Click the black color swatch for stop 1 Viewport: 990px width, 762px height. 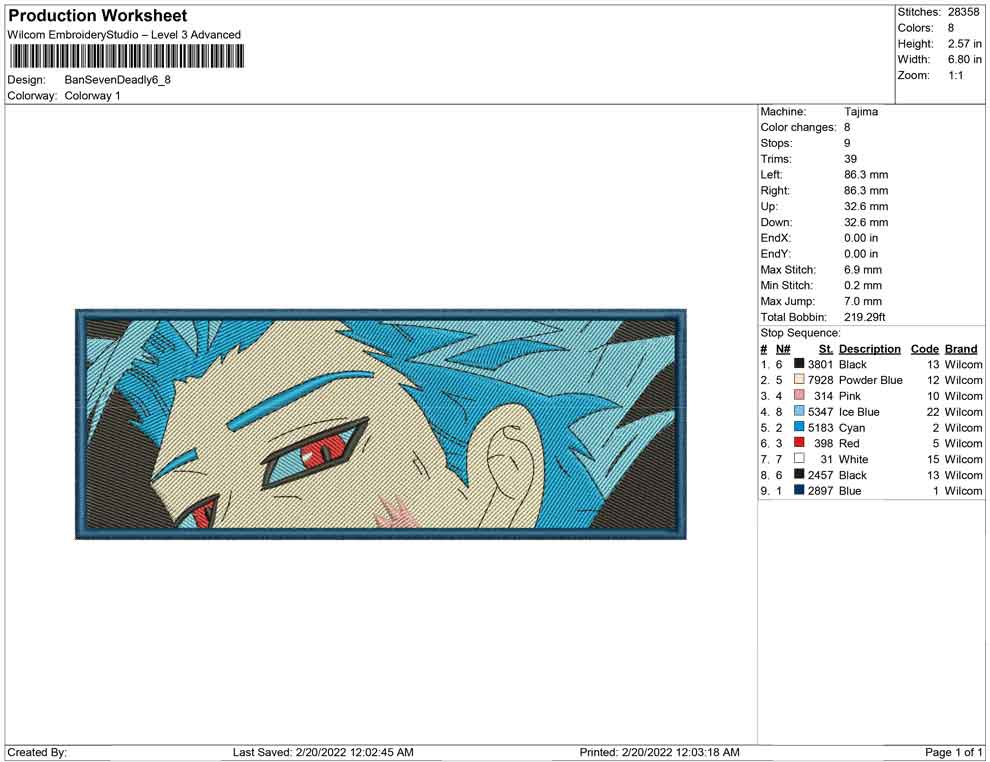799,364
